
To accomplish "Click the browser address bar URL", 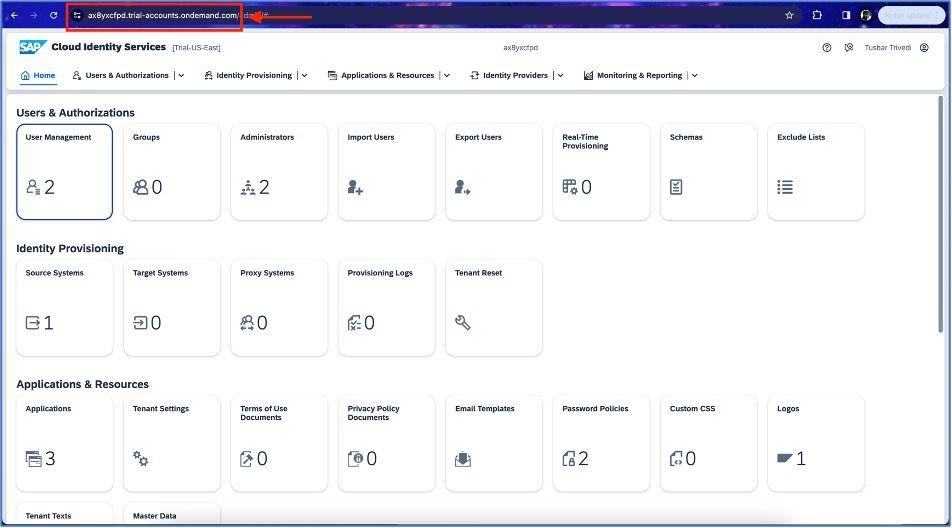I will pyautogui.click(x=163, y=15).
